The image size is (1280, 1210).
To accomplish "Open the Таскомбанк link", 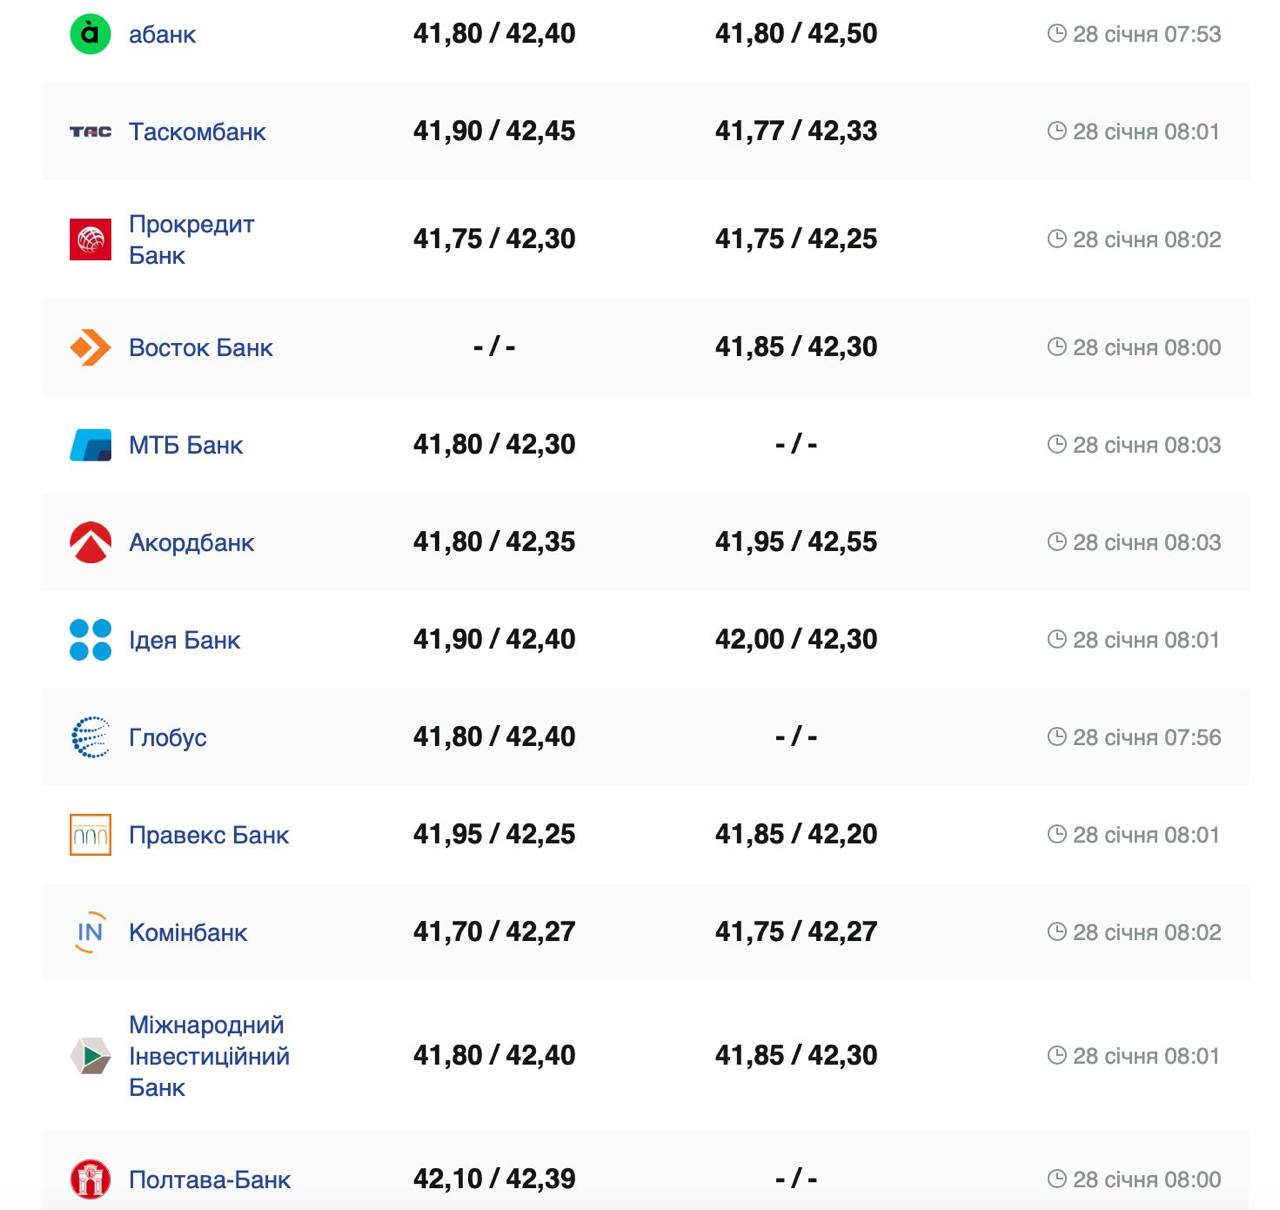I will (x=197, y=132).
